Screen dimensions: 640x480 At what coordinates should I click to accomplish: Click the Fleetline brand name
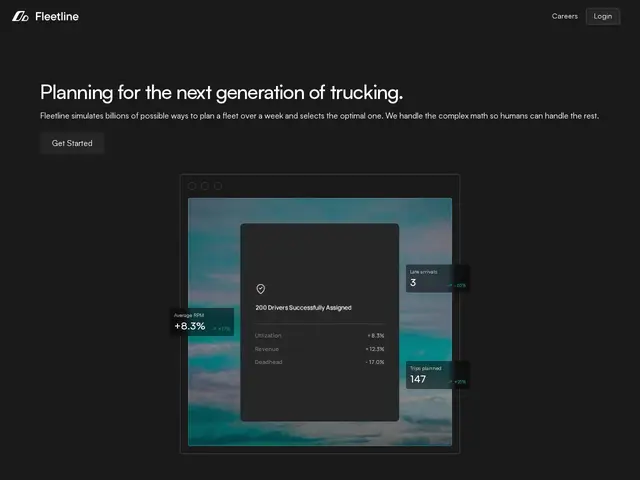click(x=57, y=16)
